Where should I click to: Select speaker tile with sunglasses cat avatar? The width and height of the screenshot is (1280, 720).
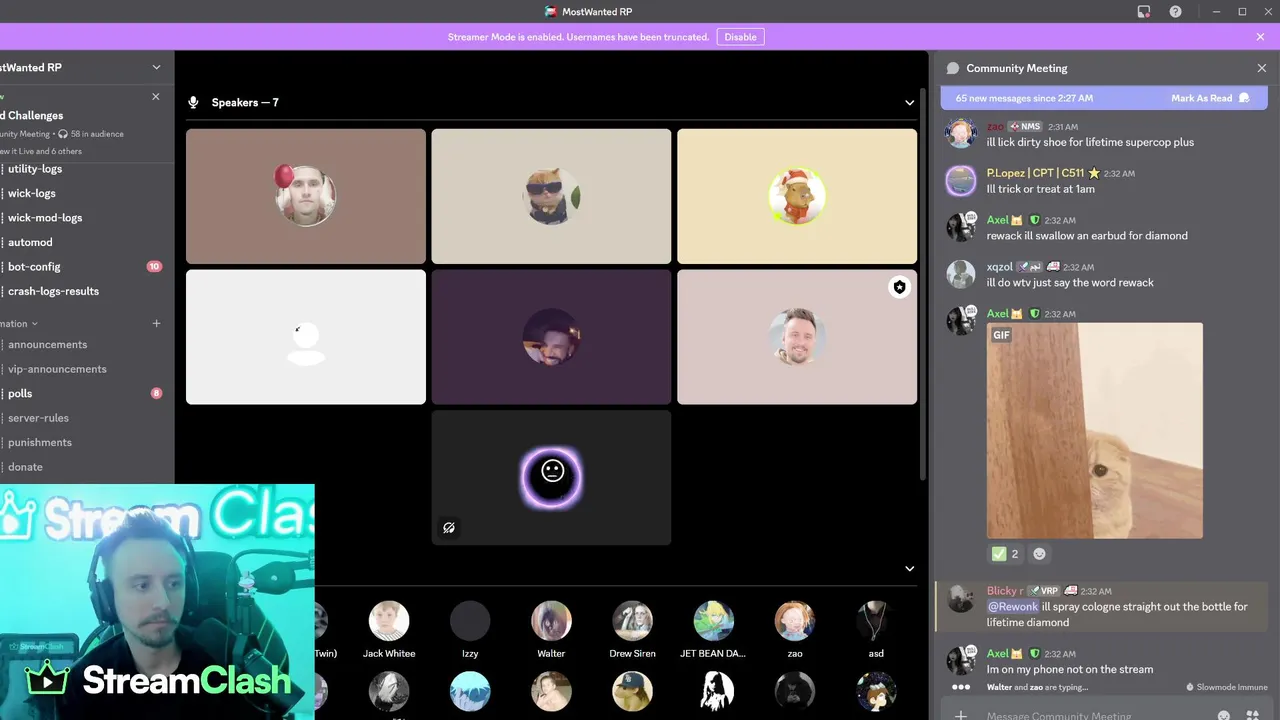551,196
